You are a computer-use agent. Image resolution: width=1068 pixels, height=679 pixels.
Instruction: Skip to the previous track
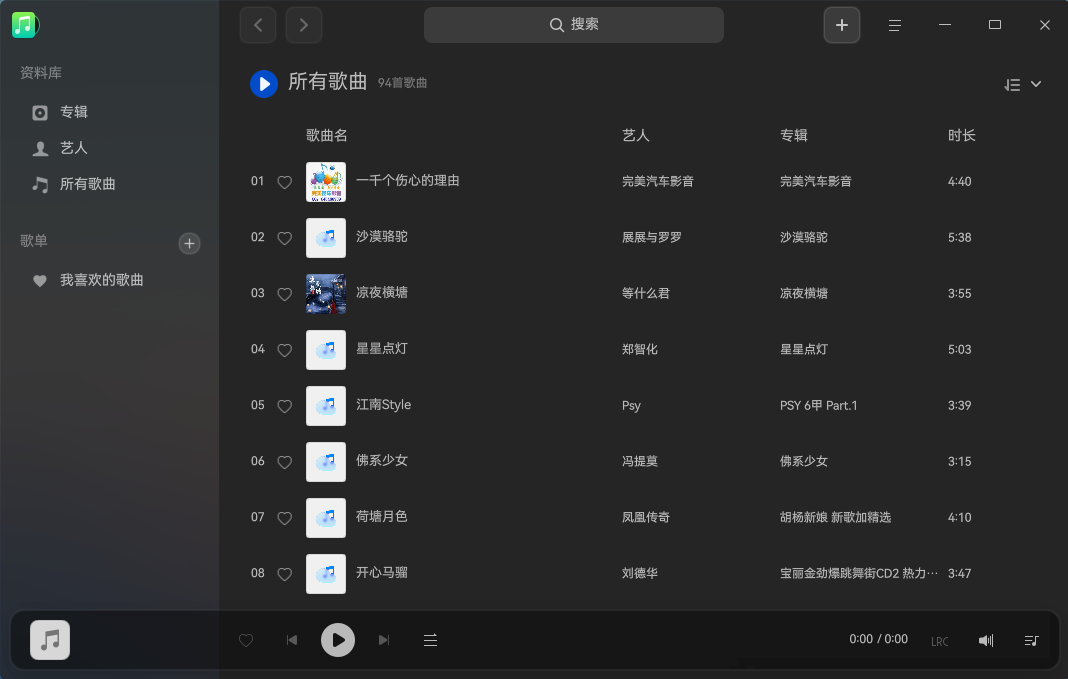[x=292, y=640]
